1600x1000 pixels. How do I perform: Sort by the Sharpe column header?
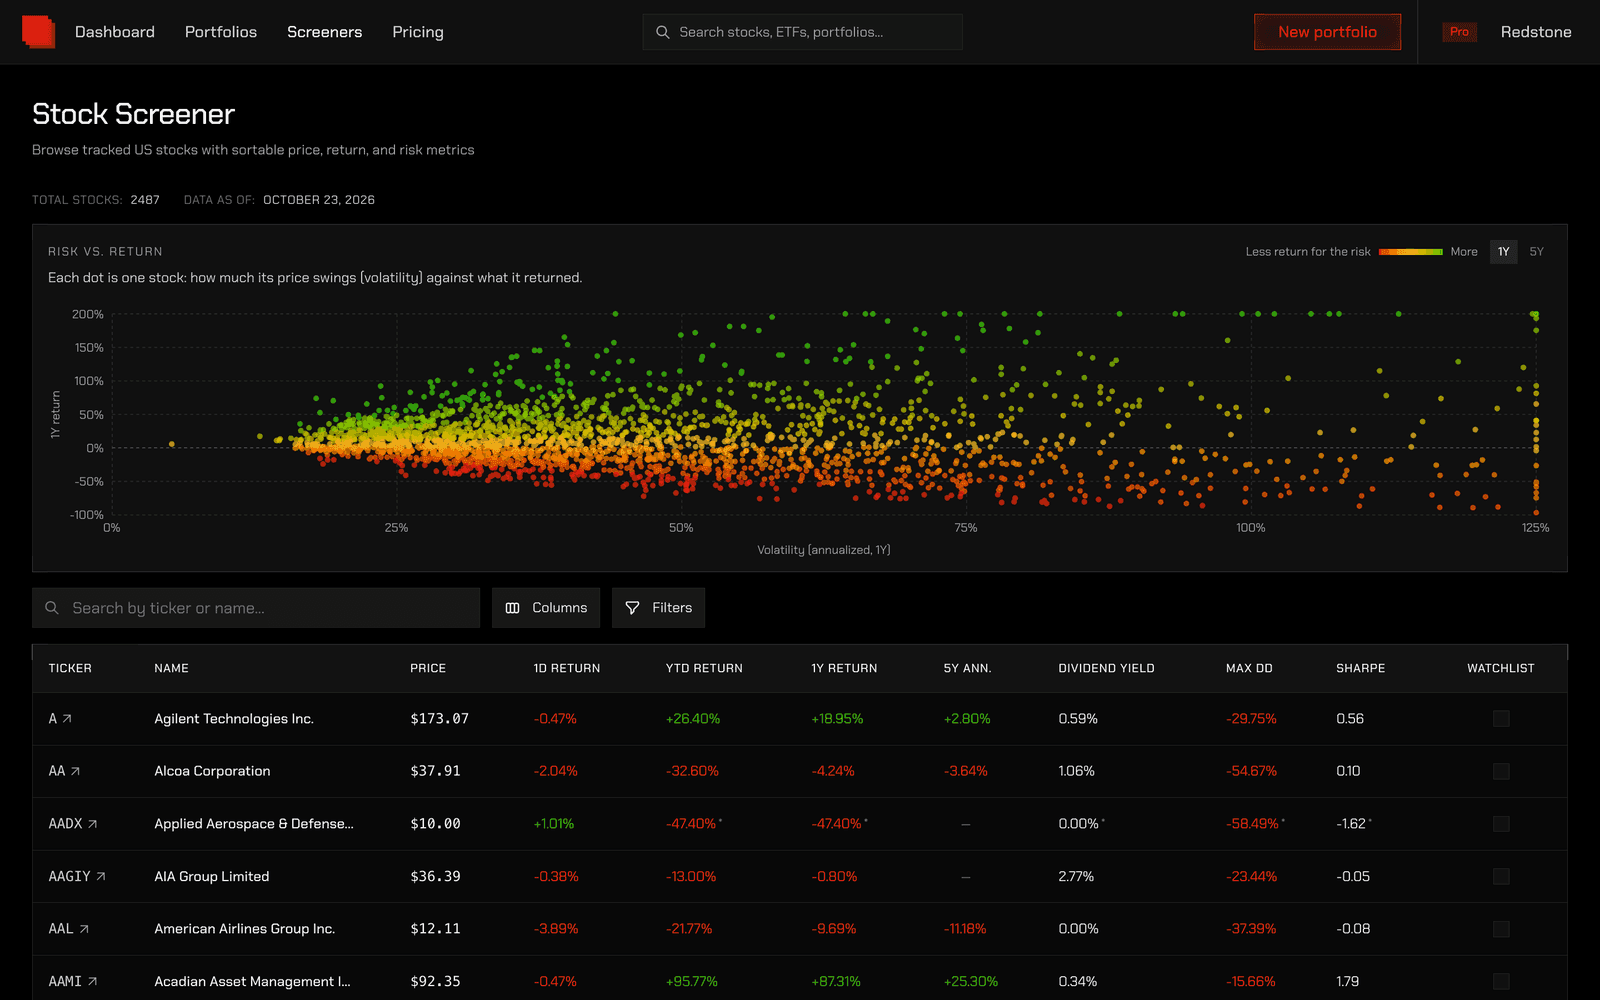(1360, 668)
